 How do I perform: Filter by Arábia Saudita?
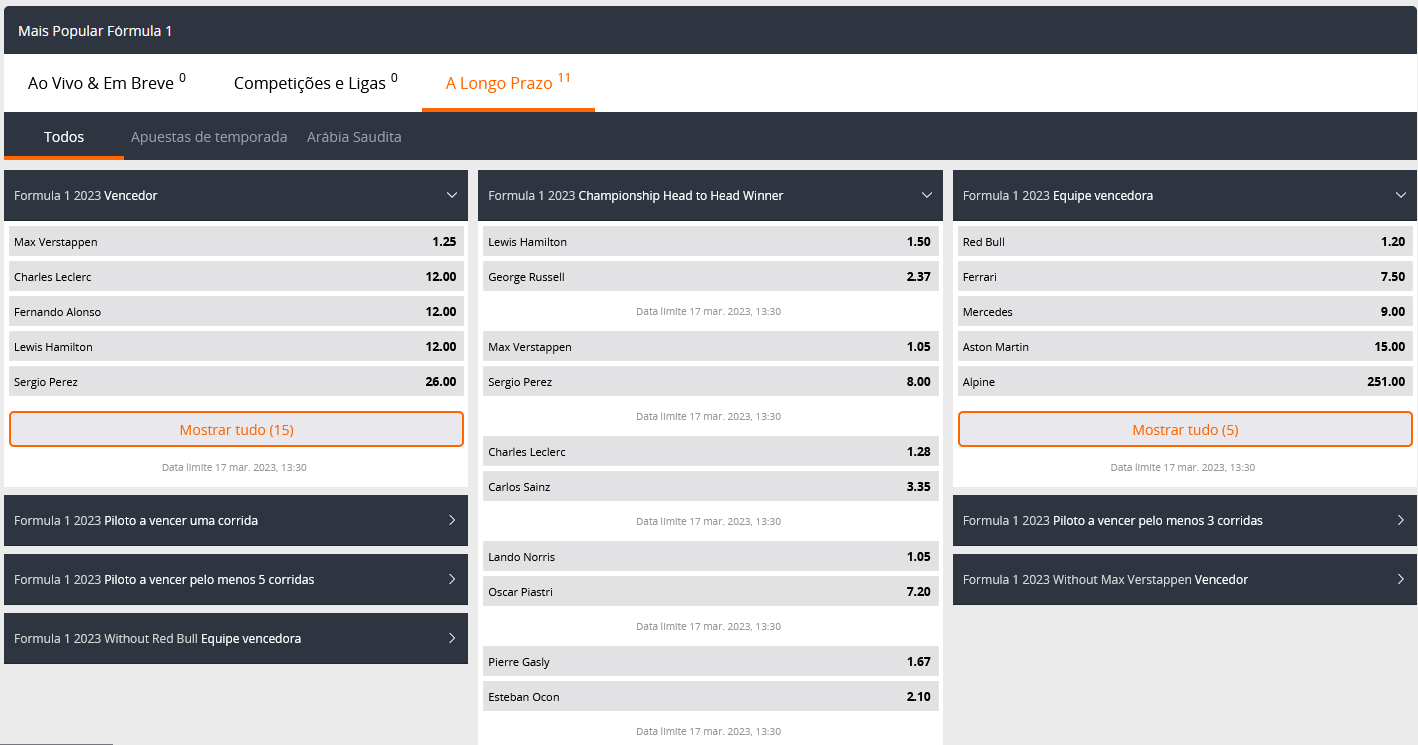[354, 137]
